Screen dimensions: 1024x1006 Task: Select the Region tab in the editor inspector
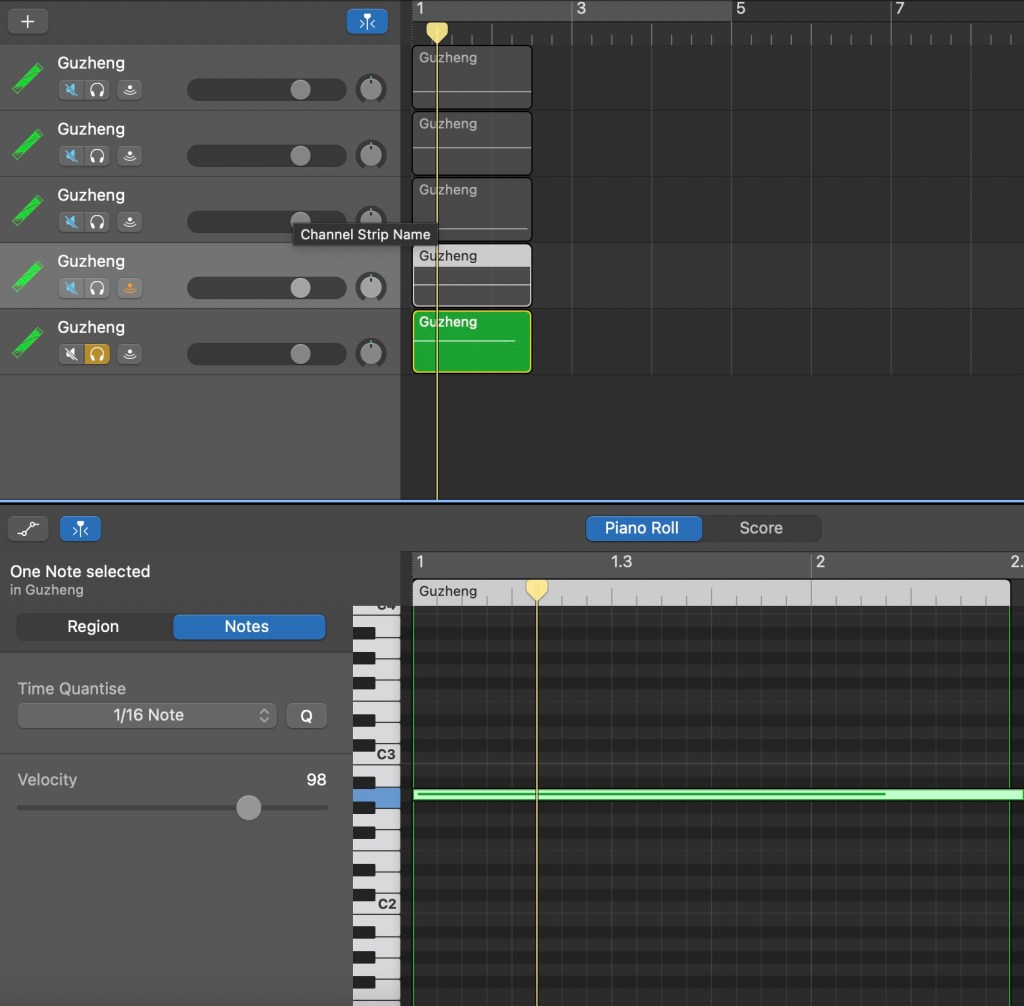[93, 627]
